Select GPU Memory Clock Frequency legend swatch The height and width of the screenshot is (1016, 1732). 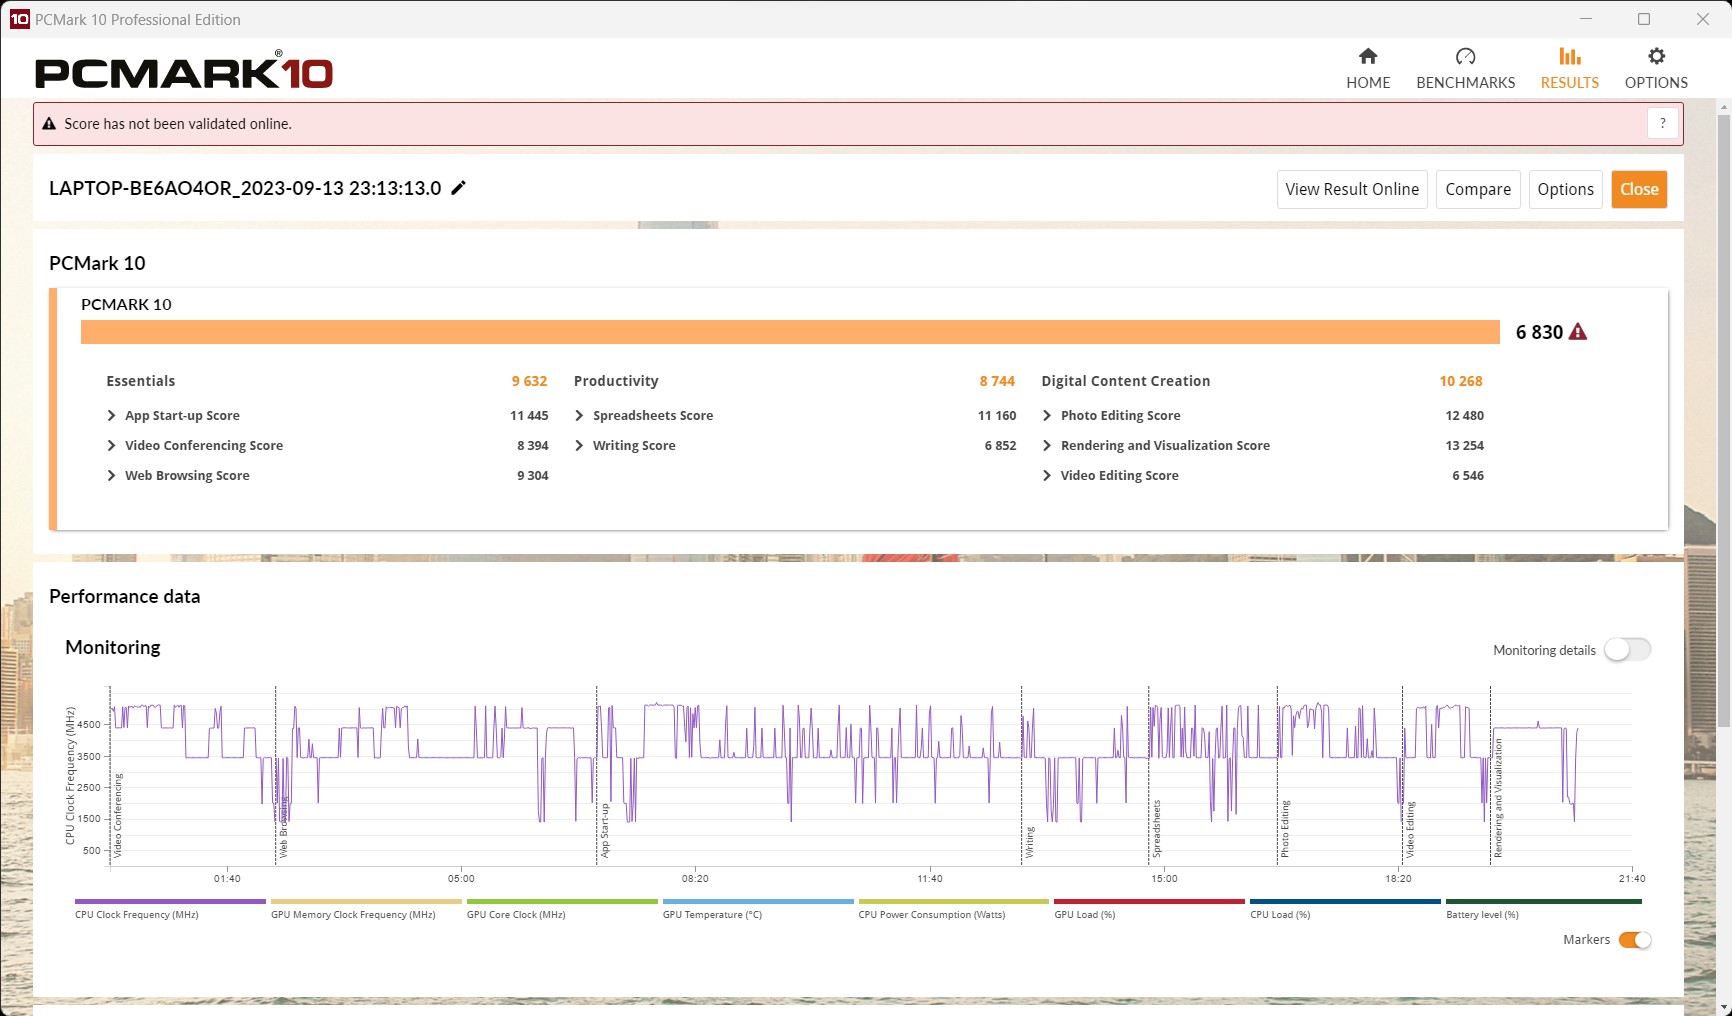pos(366,901)
